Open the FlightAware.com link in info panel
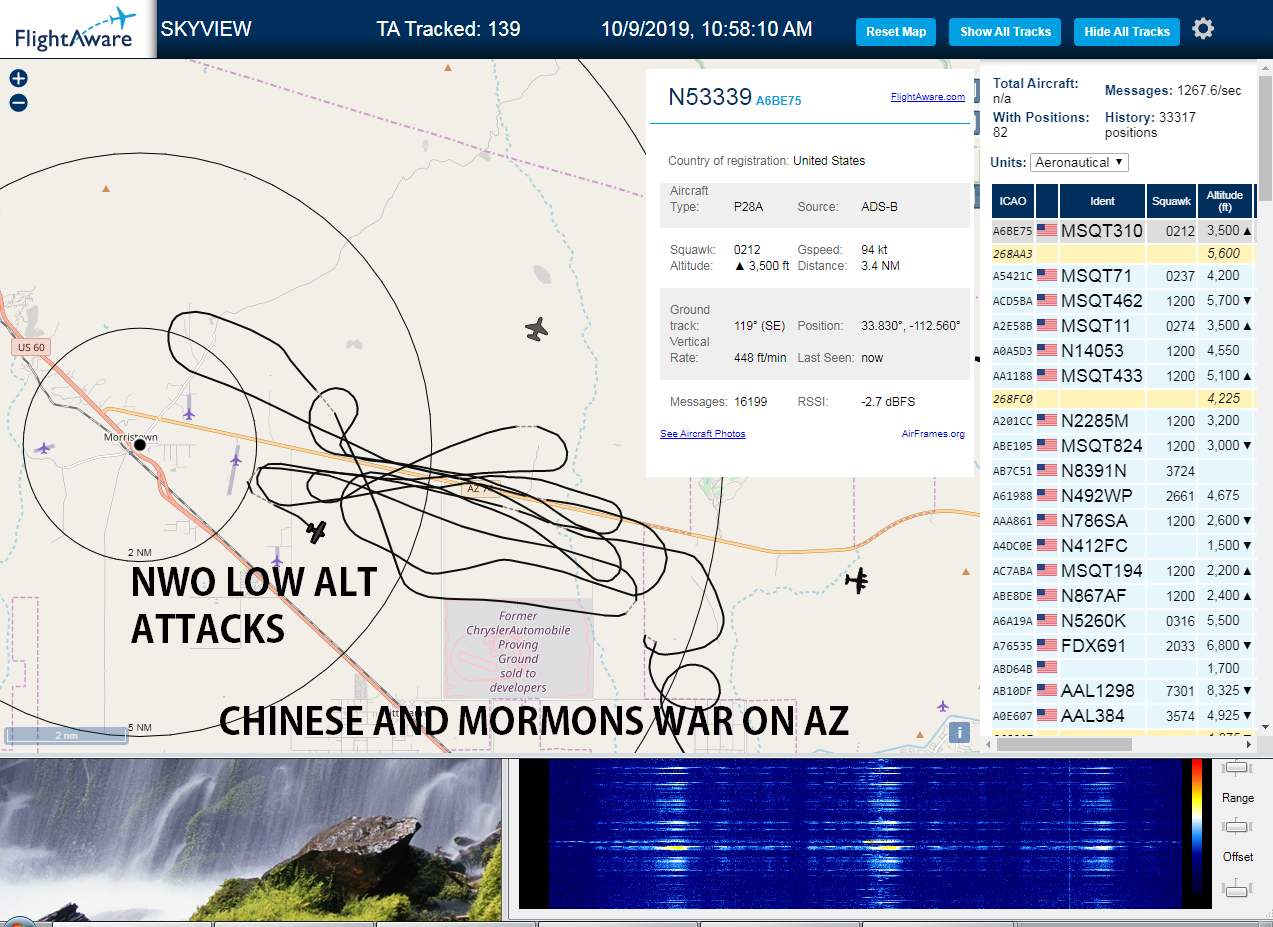The image size is (1273, 927). tap(928, 97)
